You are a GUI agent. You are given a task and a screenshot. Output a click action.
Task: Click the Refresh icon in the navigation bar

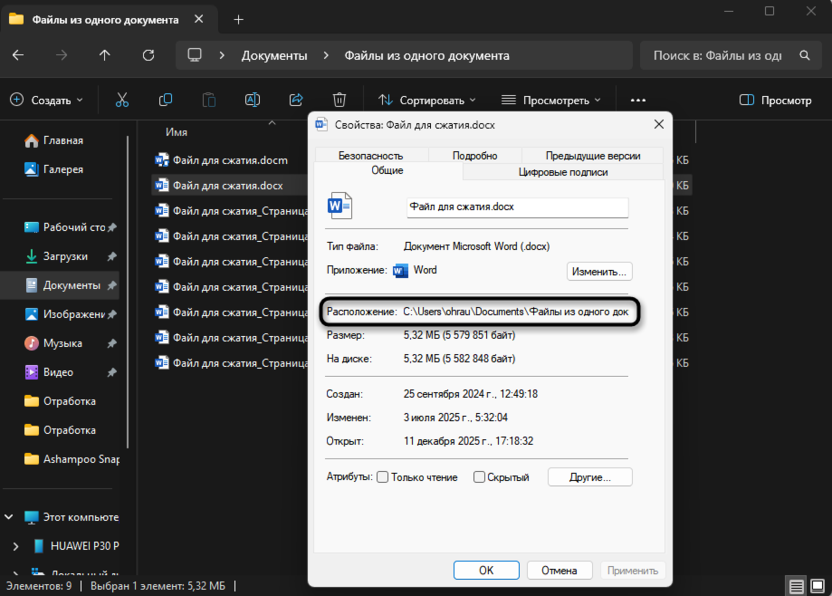(x=148, y=55)
